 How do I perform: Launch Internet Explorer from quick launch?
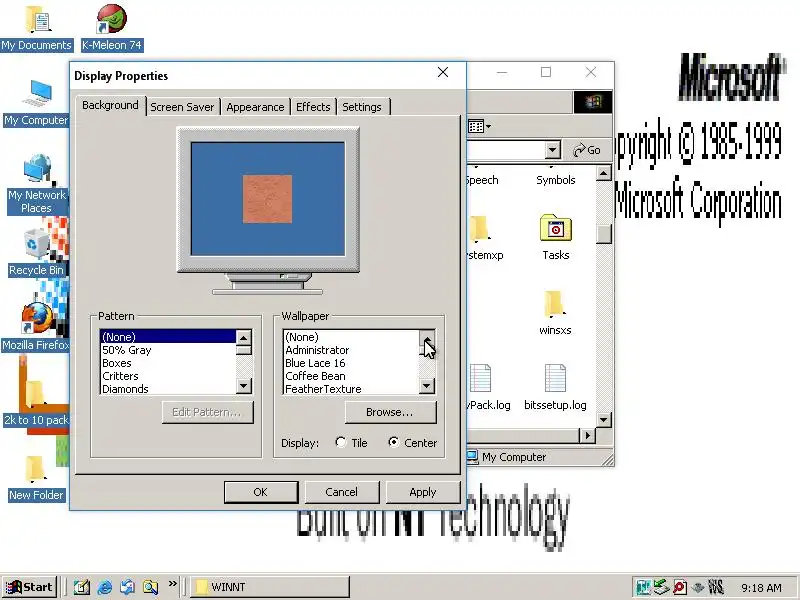point(105,587)
